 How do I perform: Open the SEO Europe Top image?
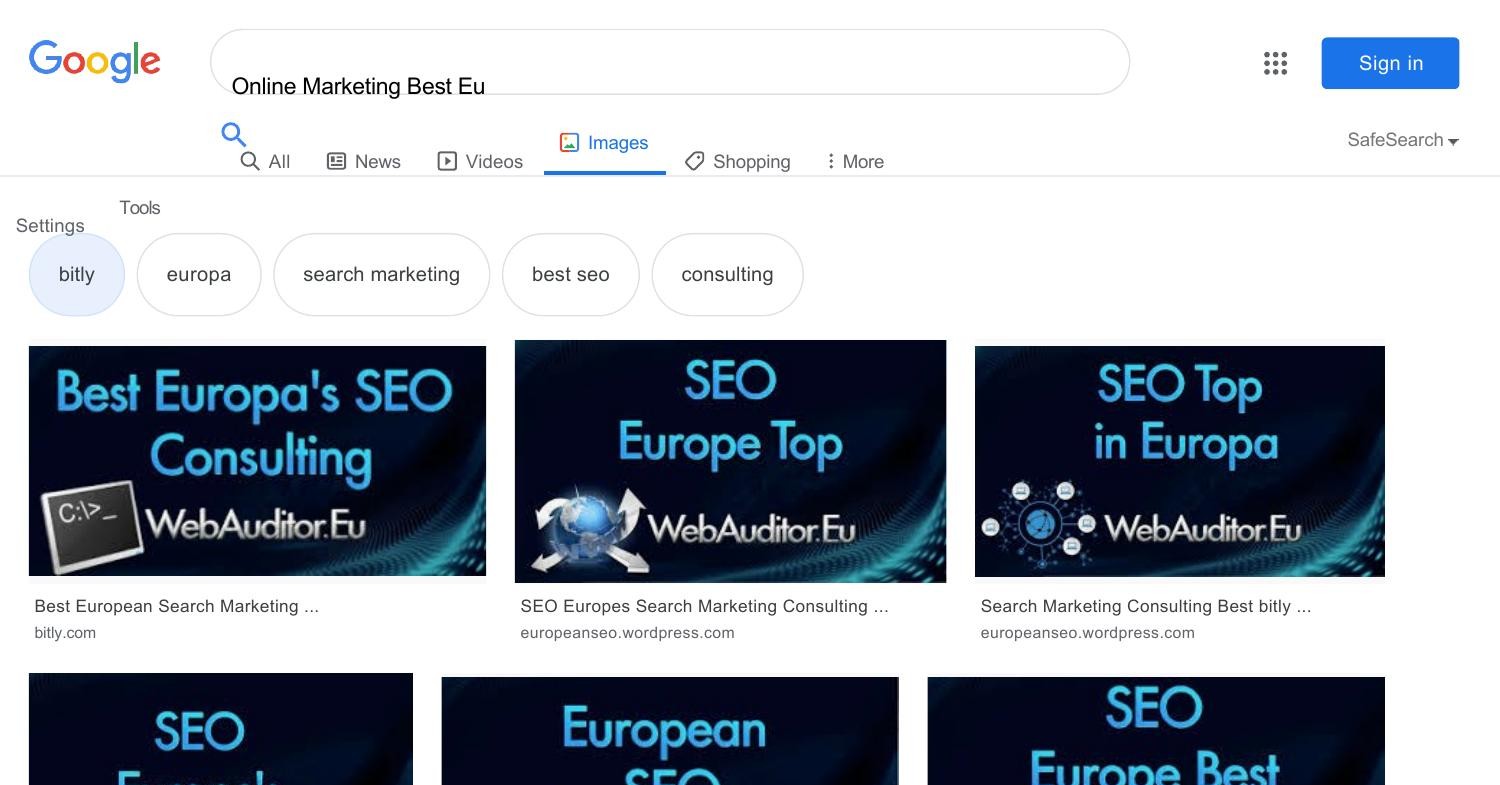(x=730, y=461)
